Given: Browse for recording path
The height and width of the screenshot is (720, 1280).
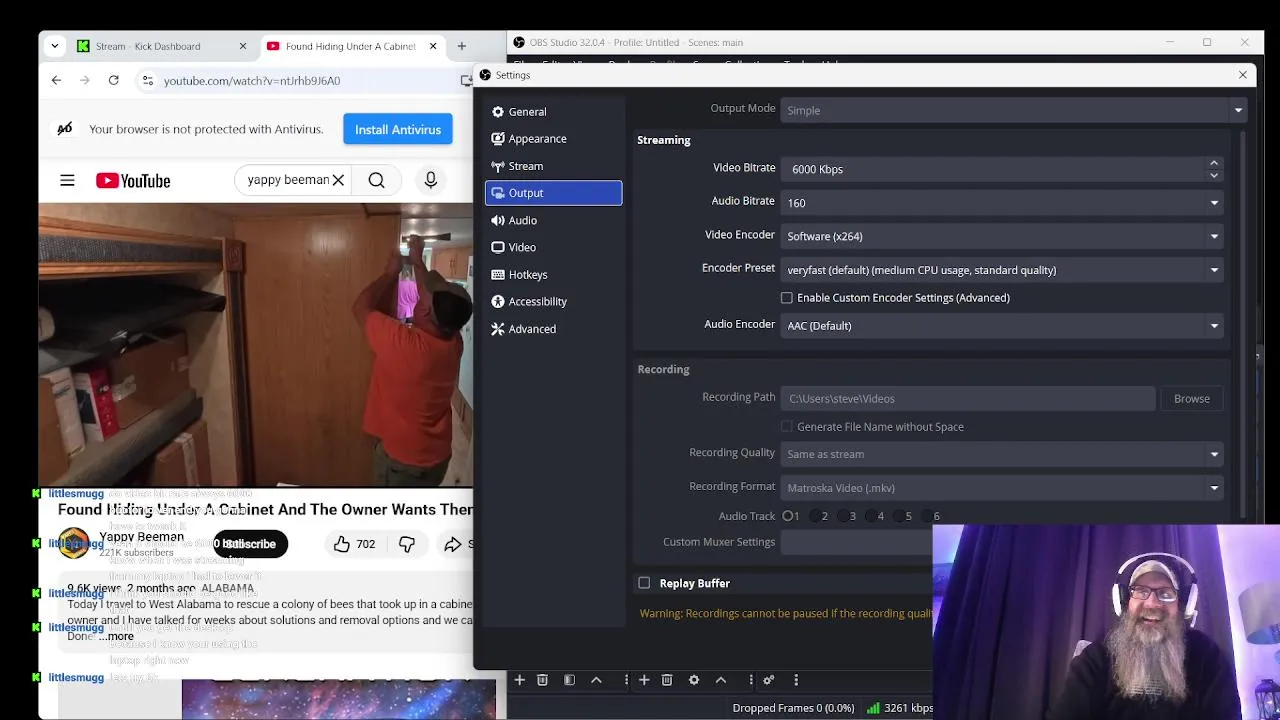Looking at the screenshot, I should coord(1191,398).
